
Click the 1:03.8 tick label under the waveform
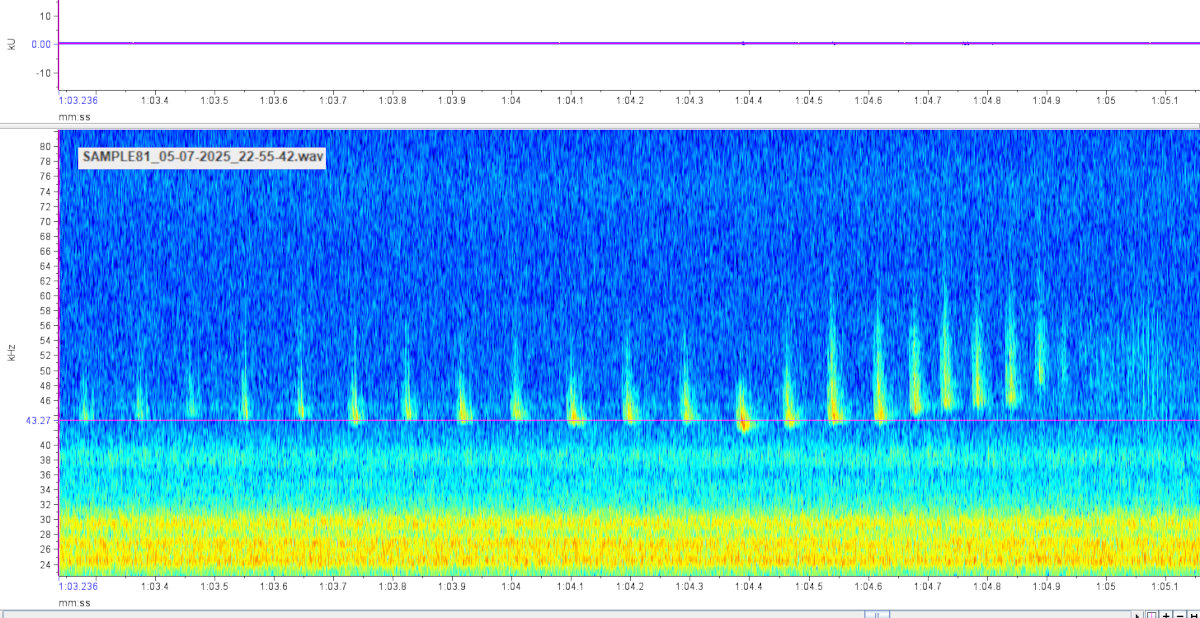(x=392, y=101)
